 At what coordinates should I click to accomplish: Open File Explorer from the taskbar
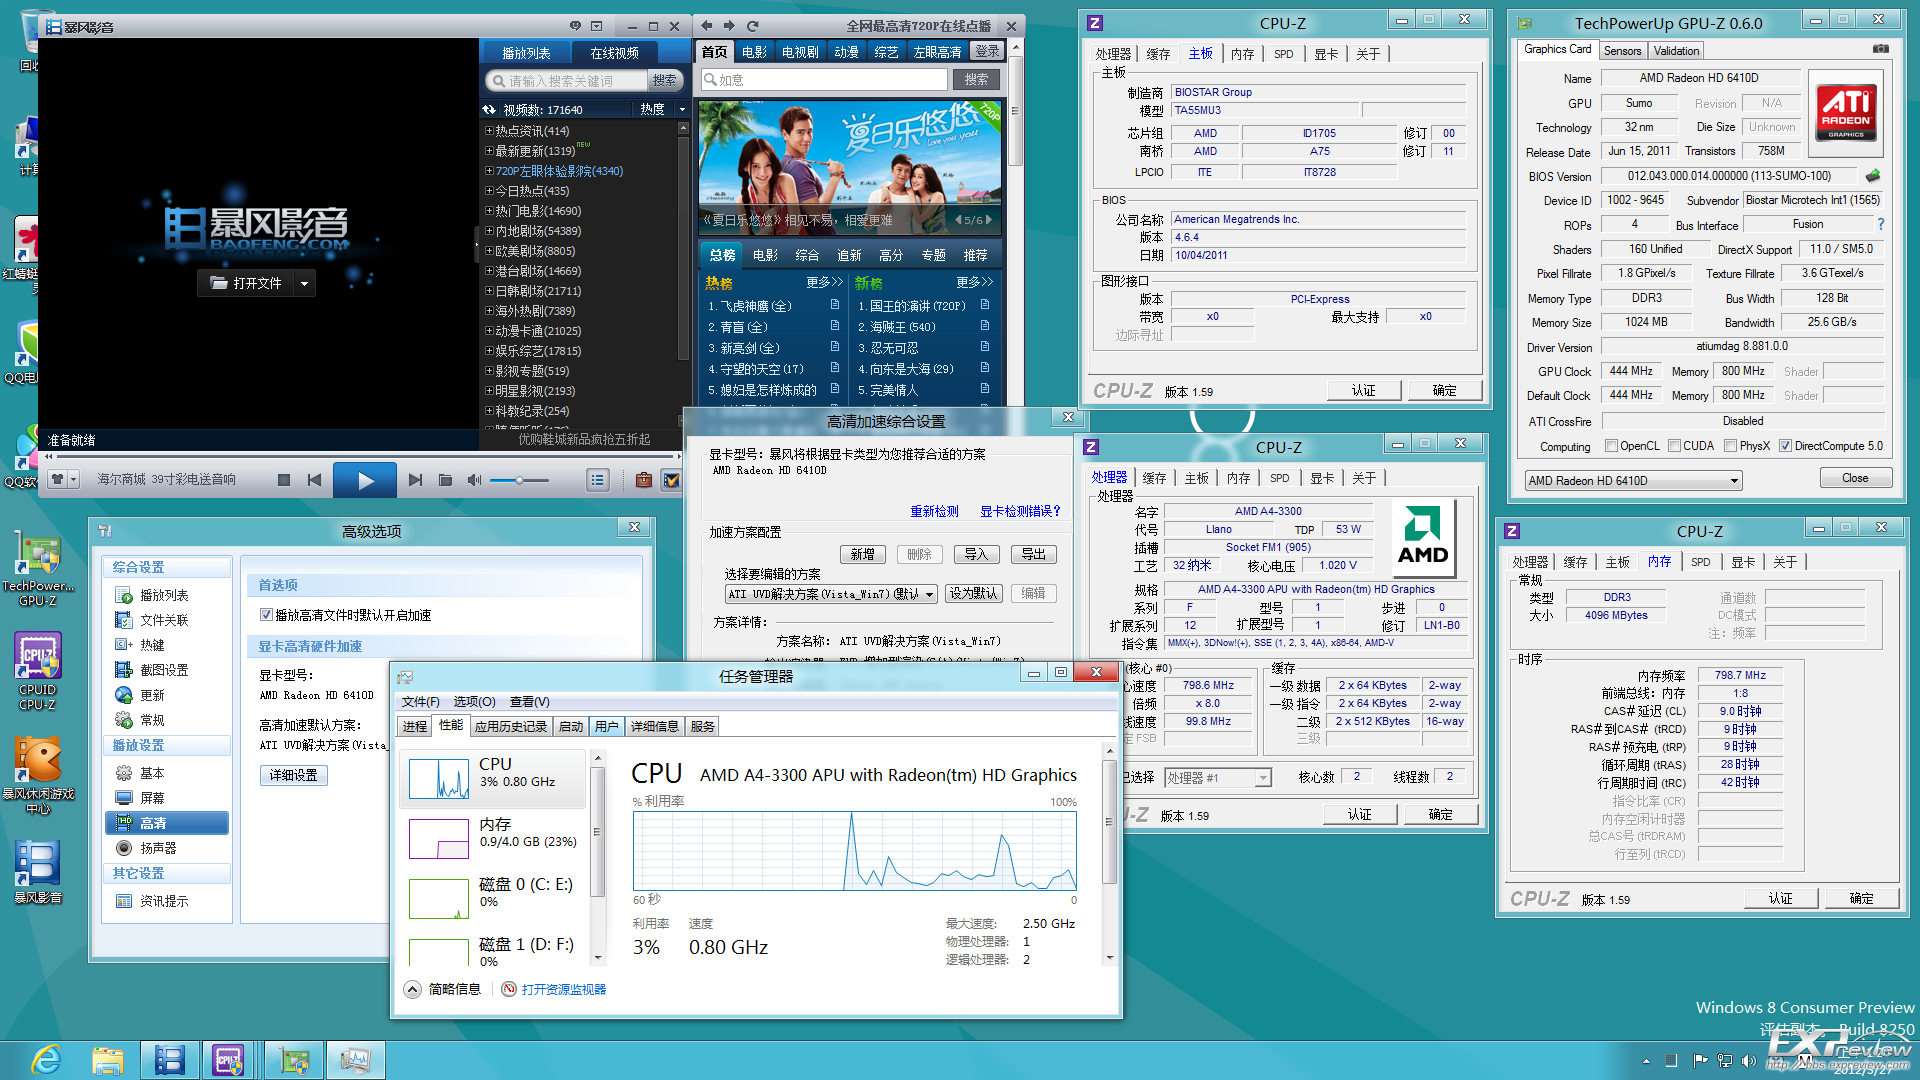pyautogui.click(x=107, y=1060)
